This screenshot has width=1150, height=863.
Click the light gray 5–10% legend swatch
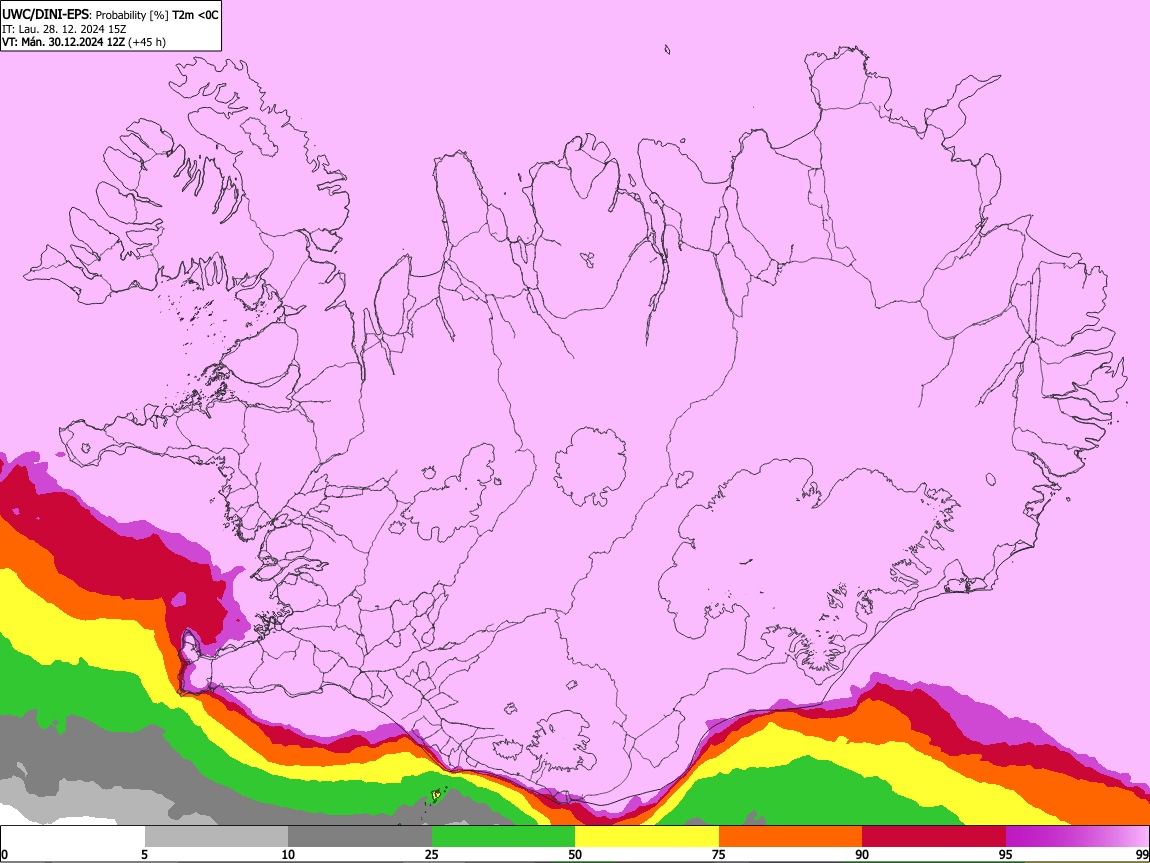(x=216, y=837)
